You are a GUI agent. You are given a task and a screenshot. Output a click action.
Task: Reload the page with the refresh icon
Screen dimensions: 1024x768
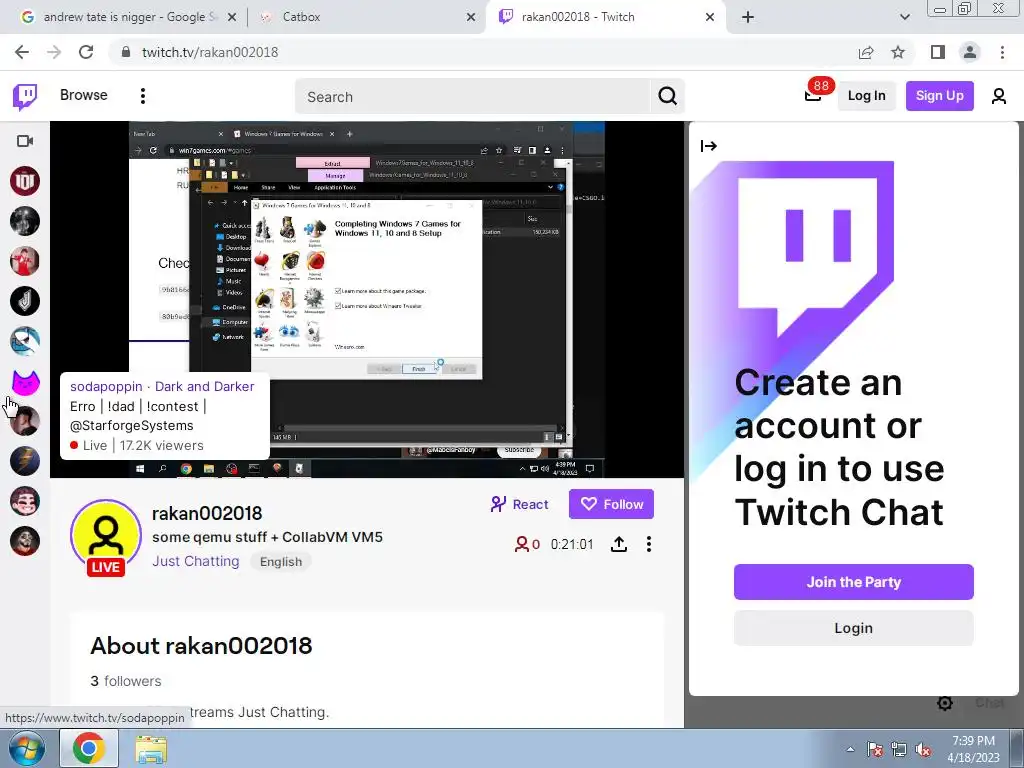(x=86, y=52)
